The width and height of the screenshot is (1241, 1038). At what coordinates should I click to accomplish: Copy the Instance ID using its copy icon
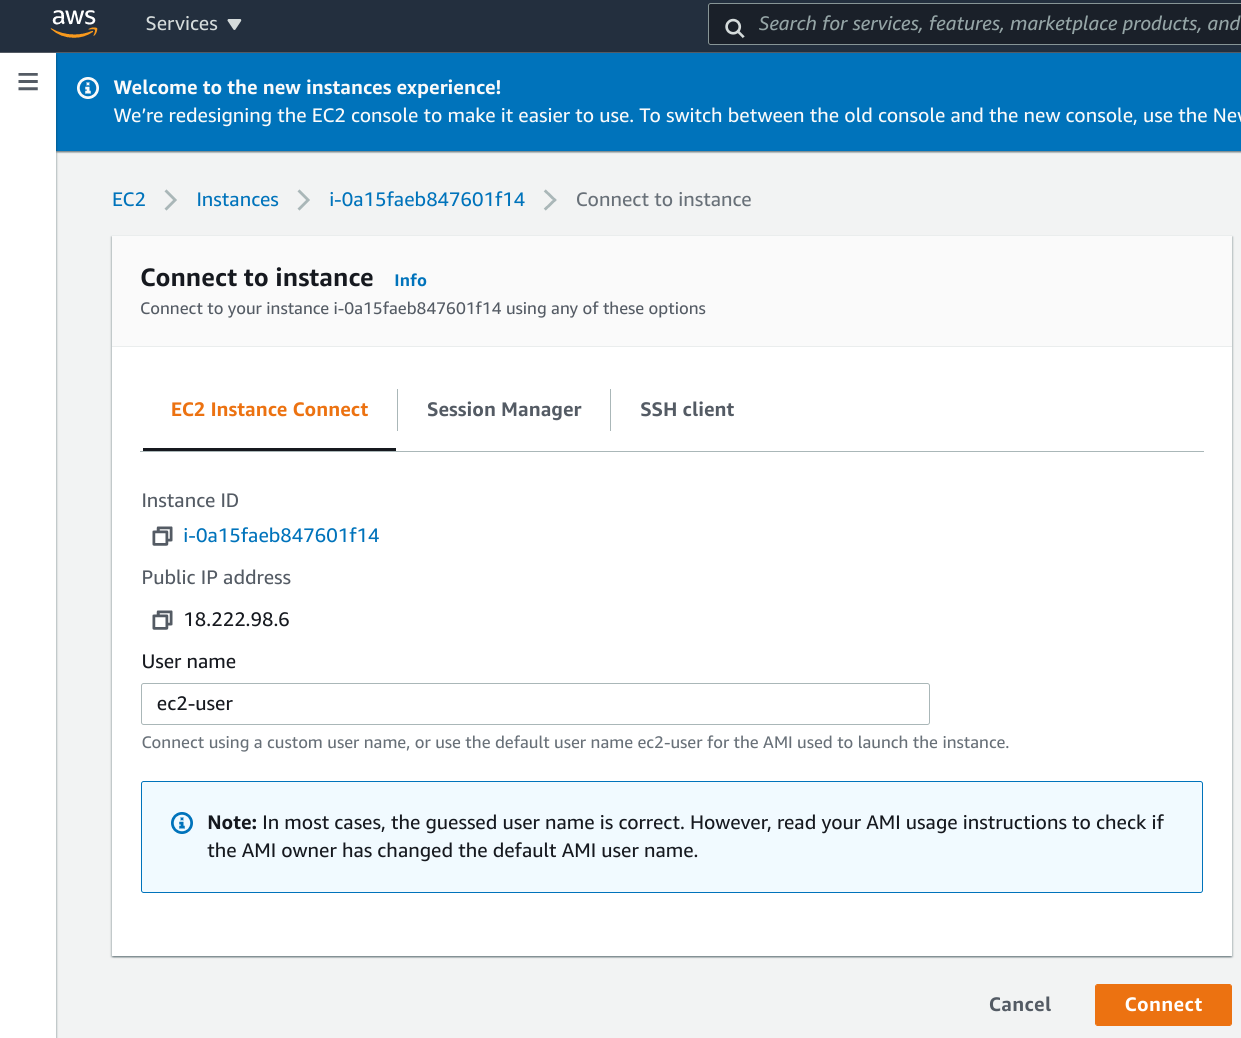161,536
